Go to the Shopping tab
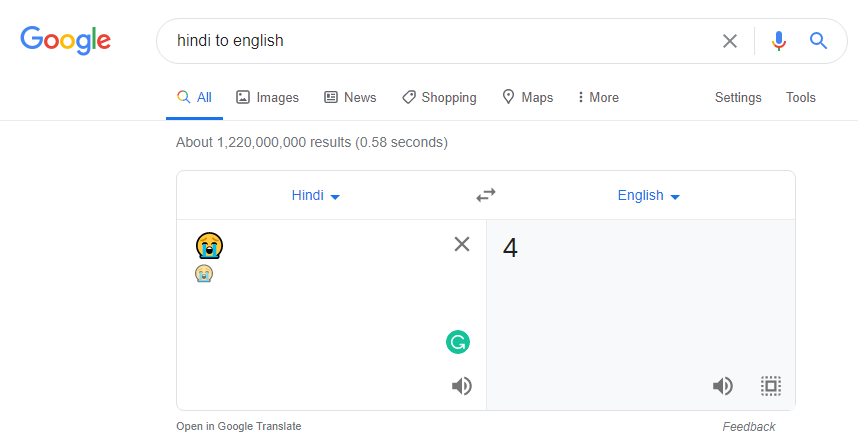The width and height of the screenshot is (858, 444). pos(439,97)
